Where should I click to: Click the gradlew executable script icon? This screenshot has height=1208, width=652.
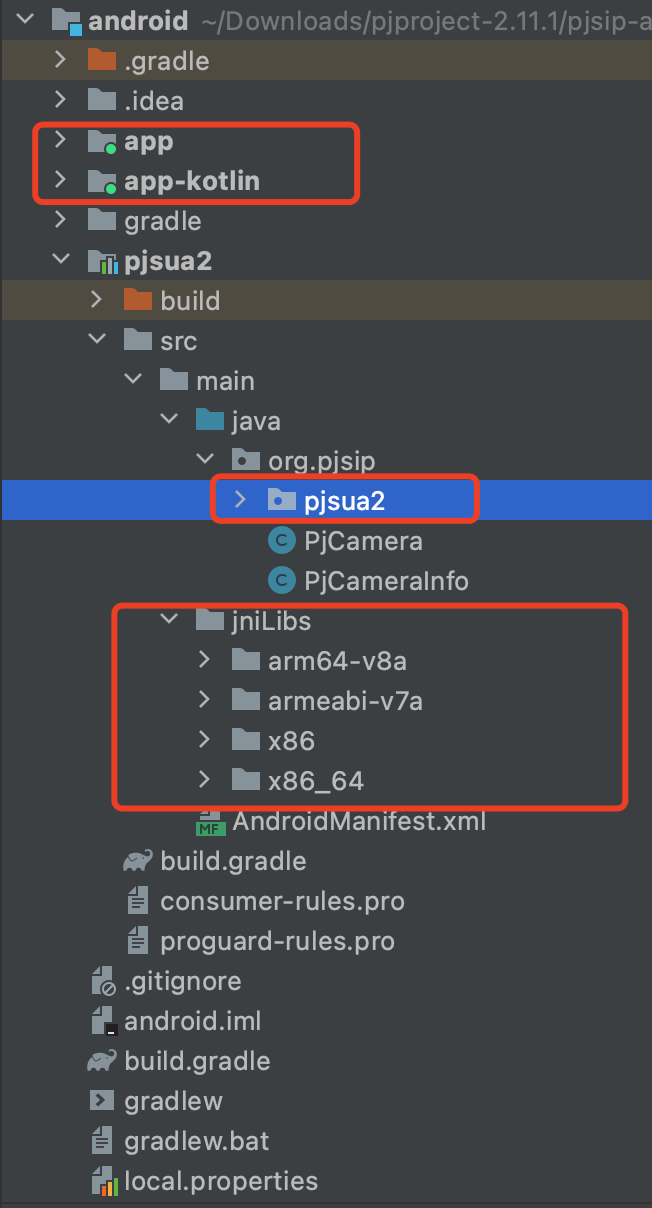[101, 1100]
